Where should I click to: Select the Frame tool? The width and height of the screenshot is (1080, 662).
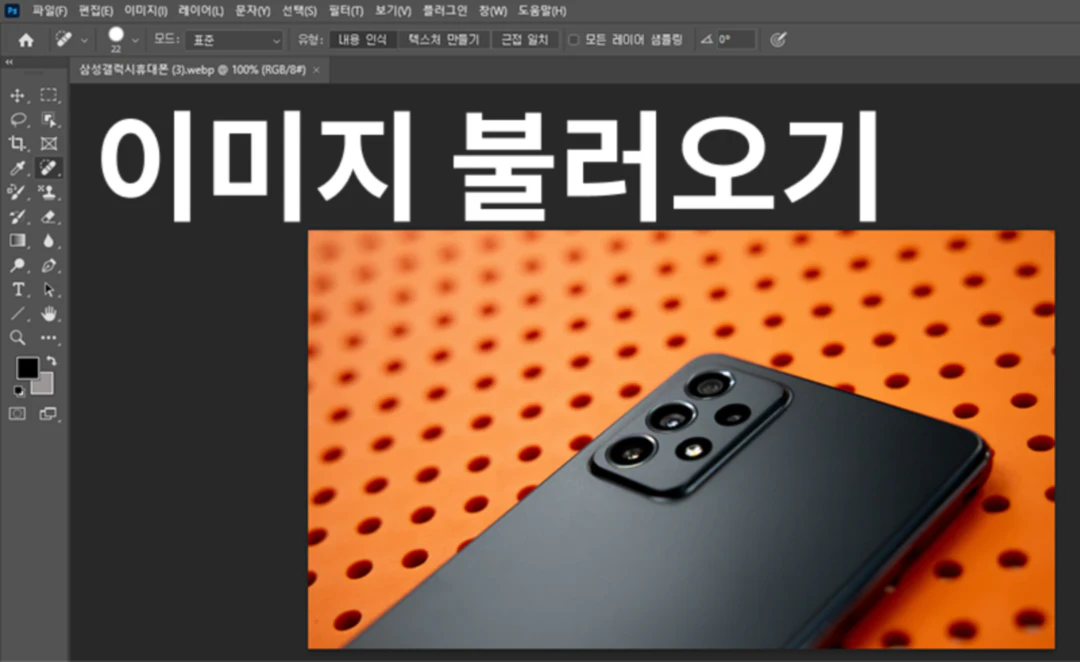48,143
